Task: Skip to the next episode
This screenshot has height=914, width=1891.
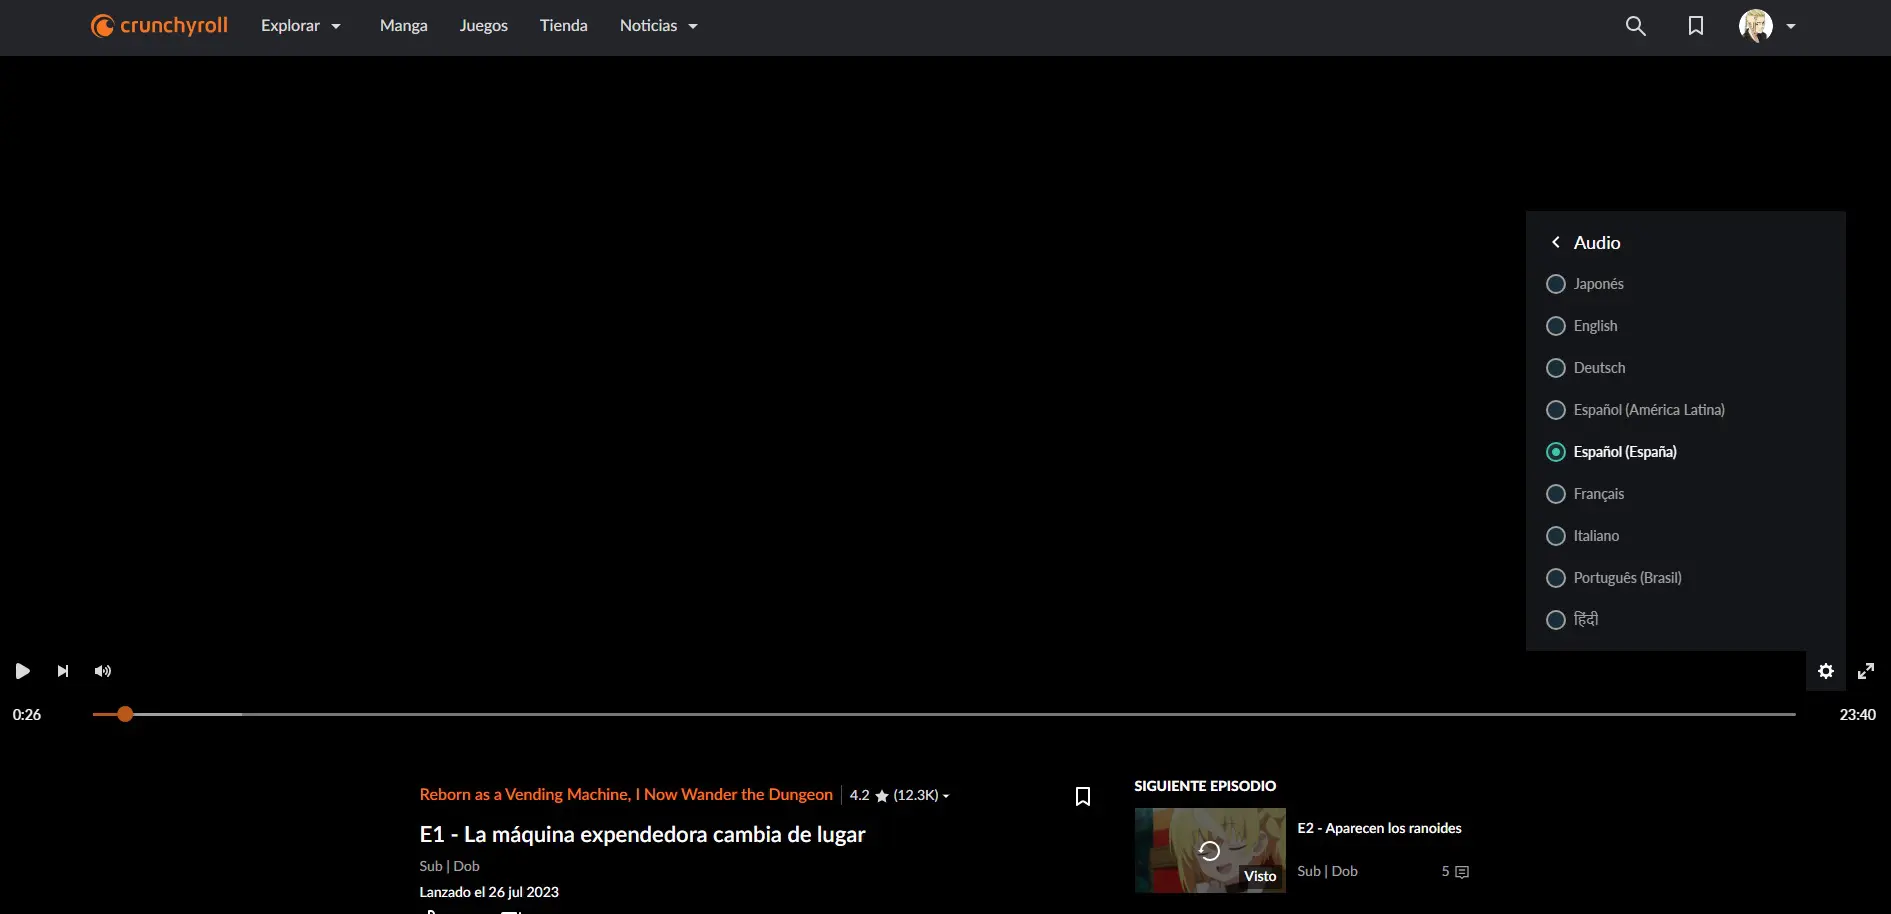Action: pyautogui.click(x=63, y=671)
